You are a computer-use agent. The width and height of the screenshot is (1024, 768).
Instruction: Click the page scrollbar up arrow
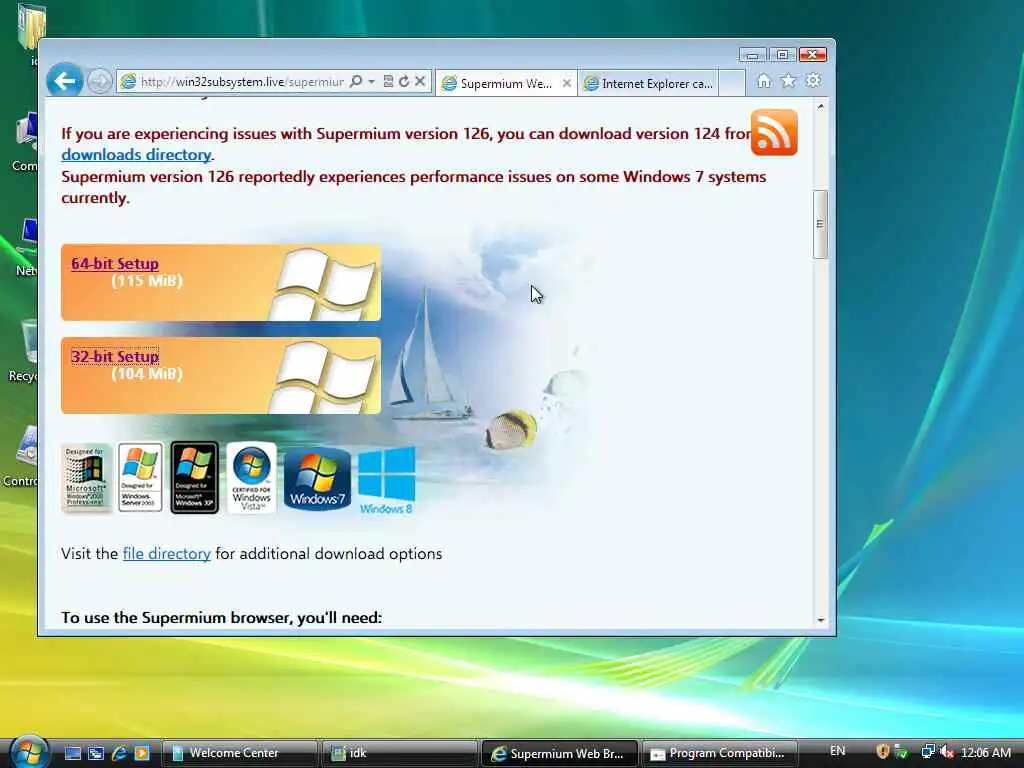tap(821, 106)
